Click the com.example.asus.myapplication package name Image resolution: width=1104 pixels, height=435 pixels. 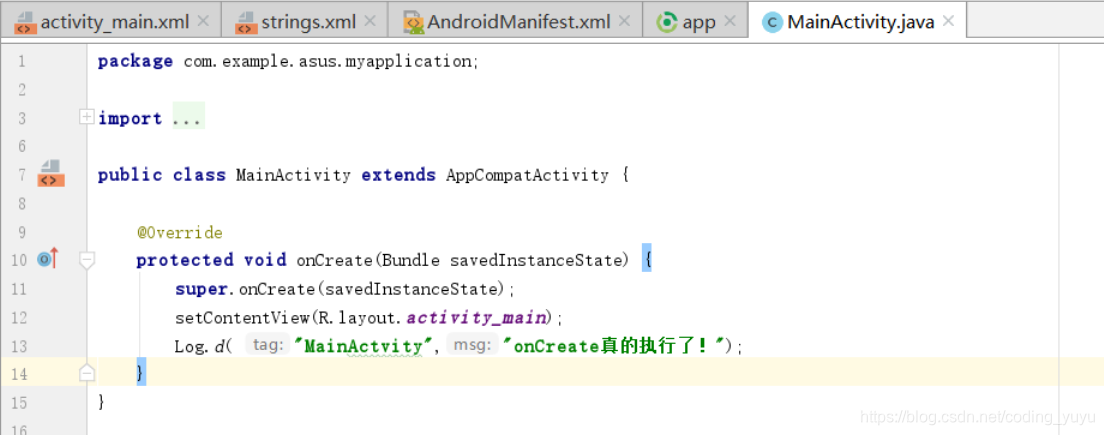tap(328, 61)
